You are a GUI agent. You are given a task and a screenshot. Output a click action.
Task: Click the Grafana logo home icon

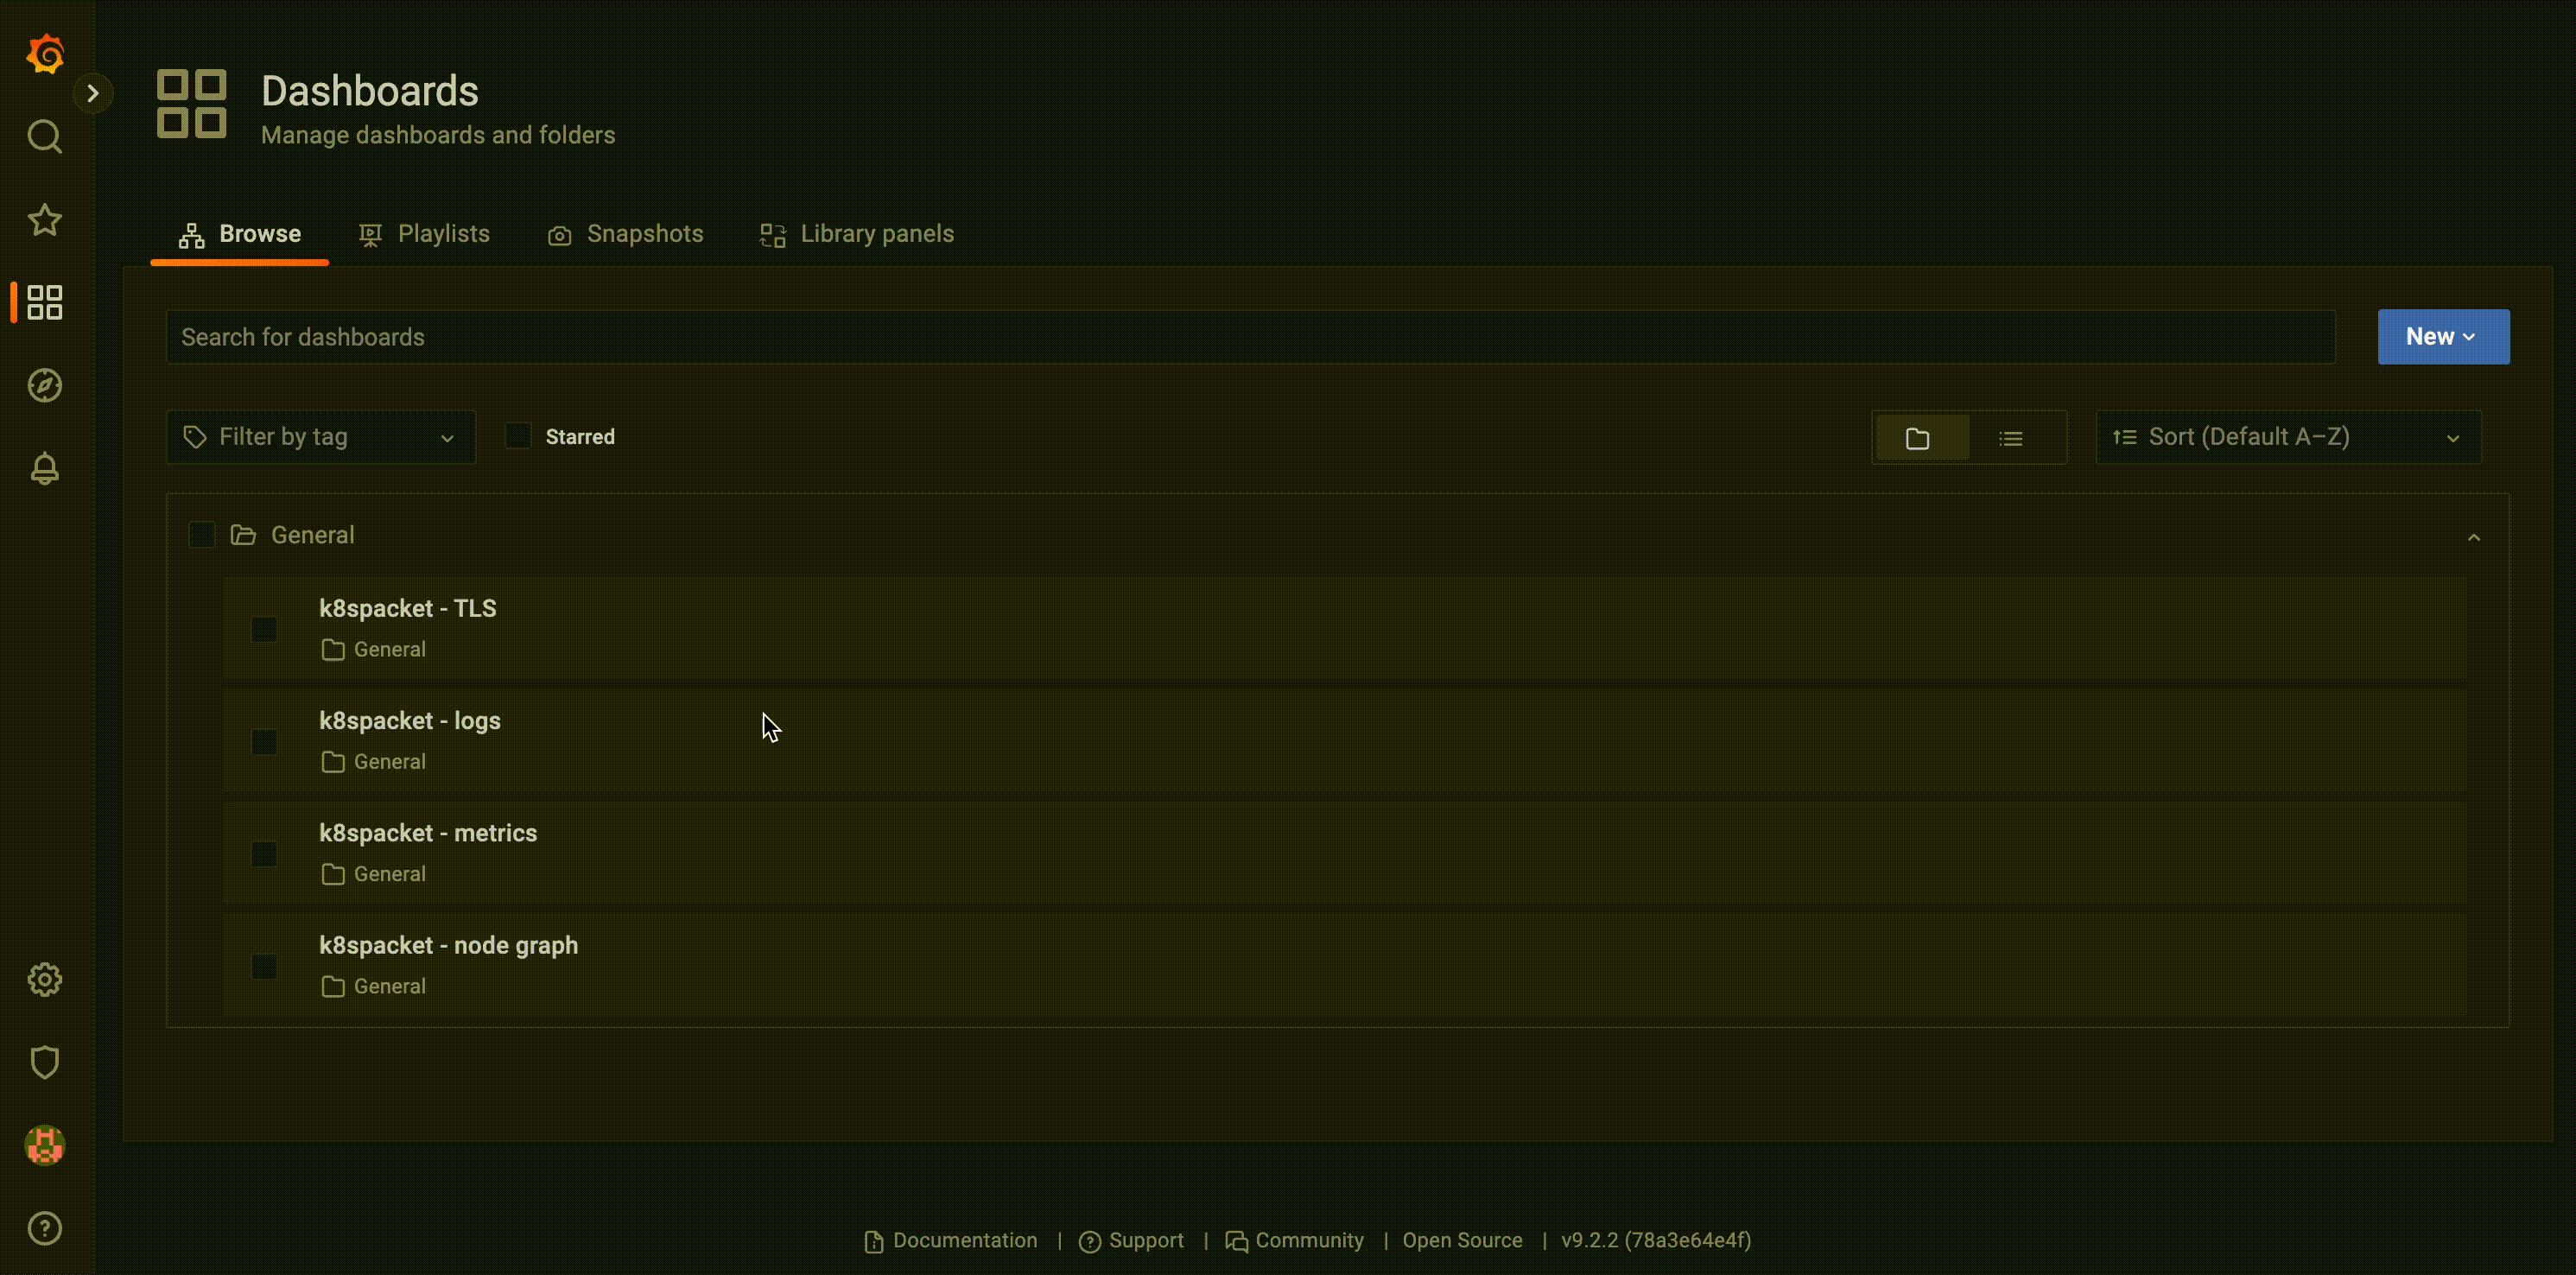pos(45,53)
